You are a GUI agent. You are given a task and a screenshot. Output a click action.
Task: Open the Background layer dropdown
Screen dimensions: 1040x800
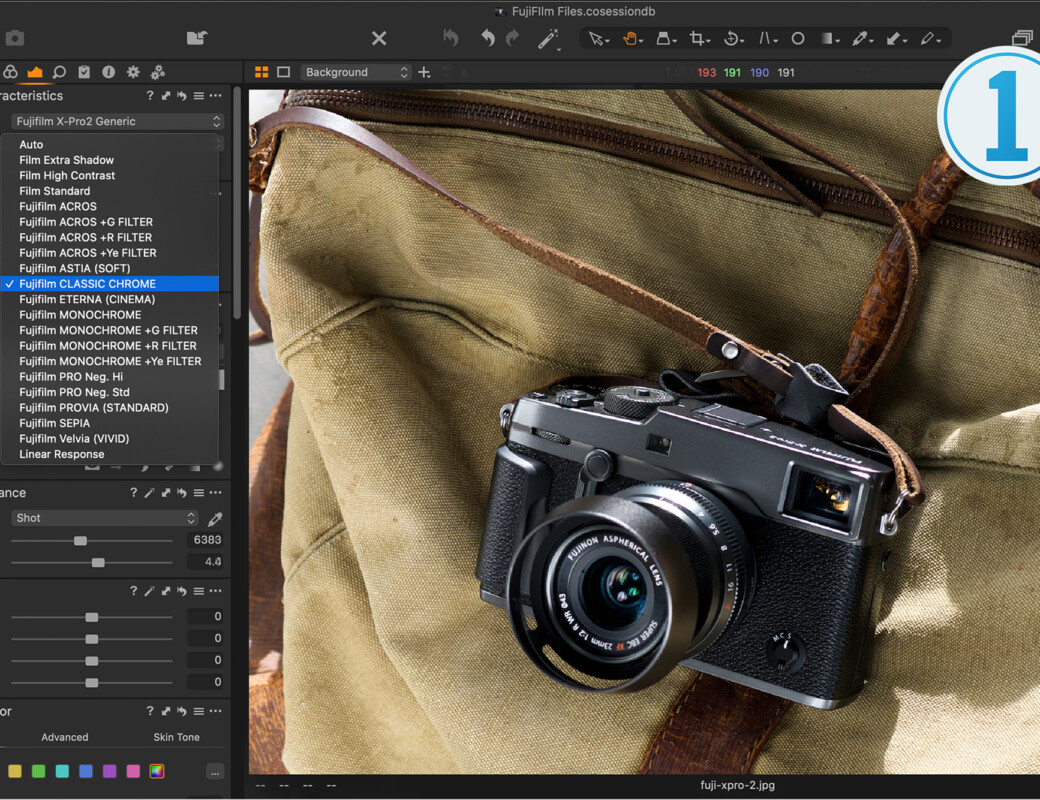pyautogui.click(x=355, y=72)
